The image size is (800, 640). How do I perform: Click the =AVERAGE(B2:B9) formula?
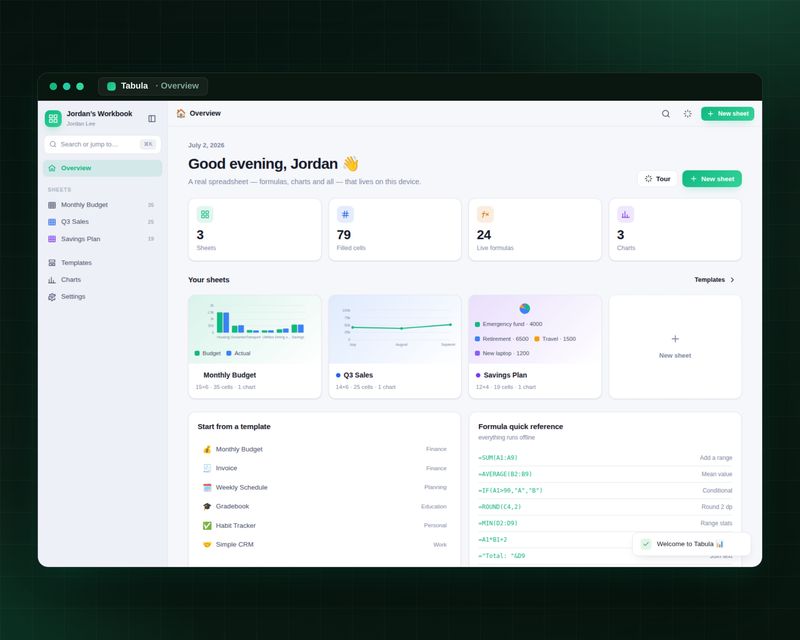pyautogui.click(x=505, y=474)
